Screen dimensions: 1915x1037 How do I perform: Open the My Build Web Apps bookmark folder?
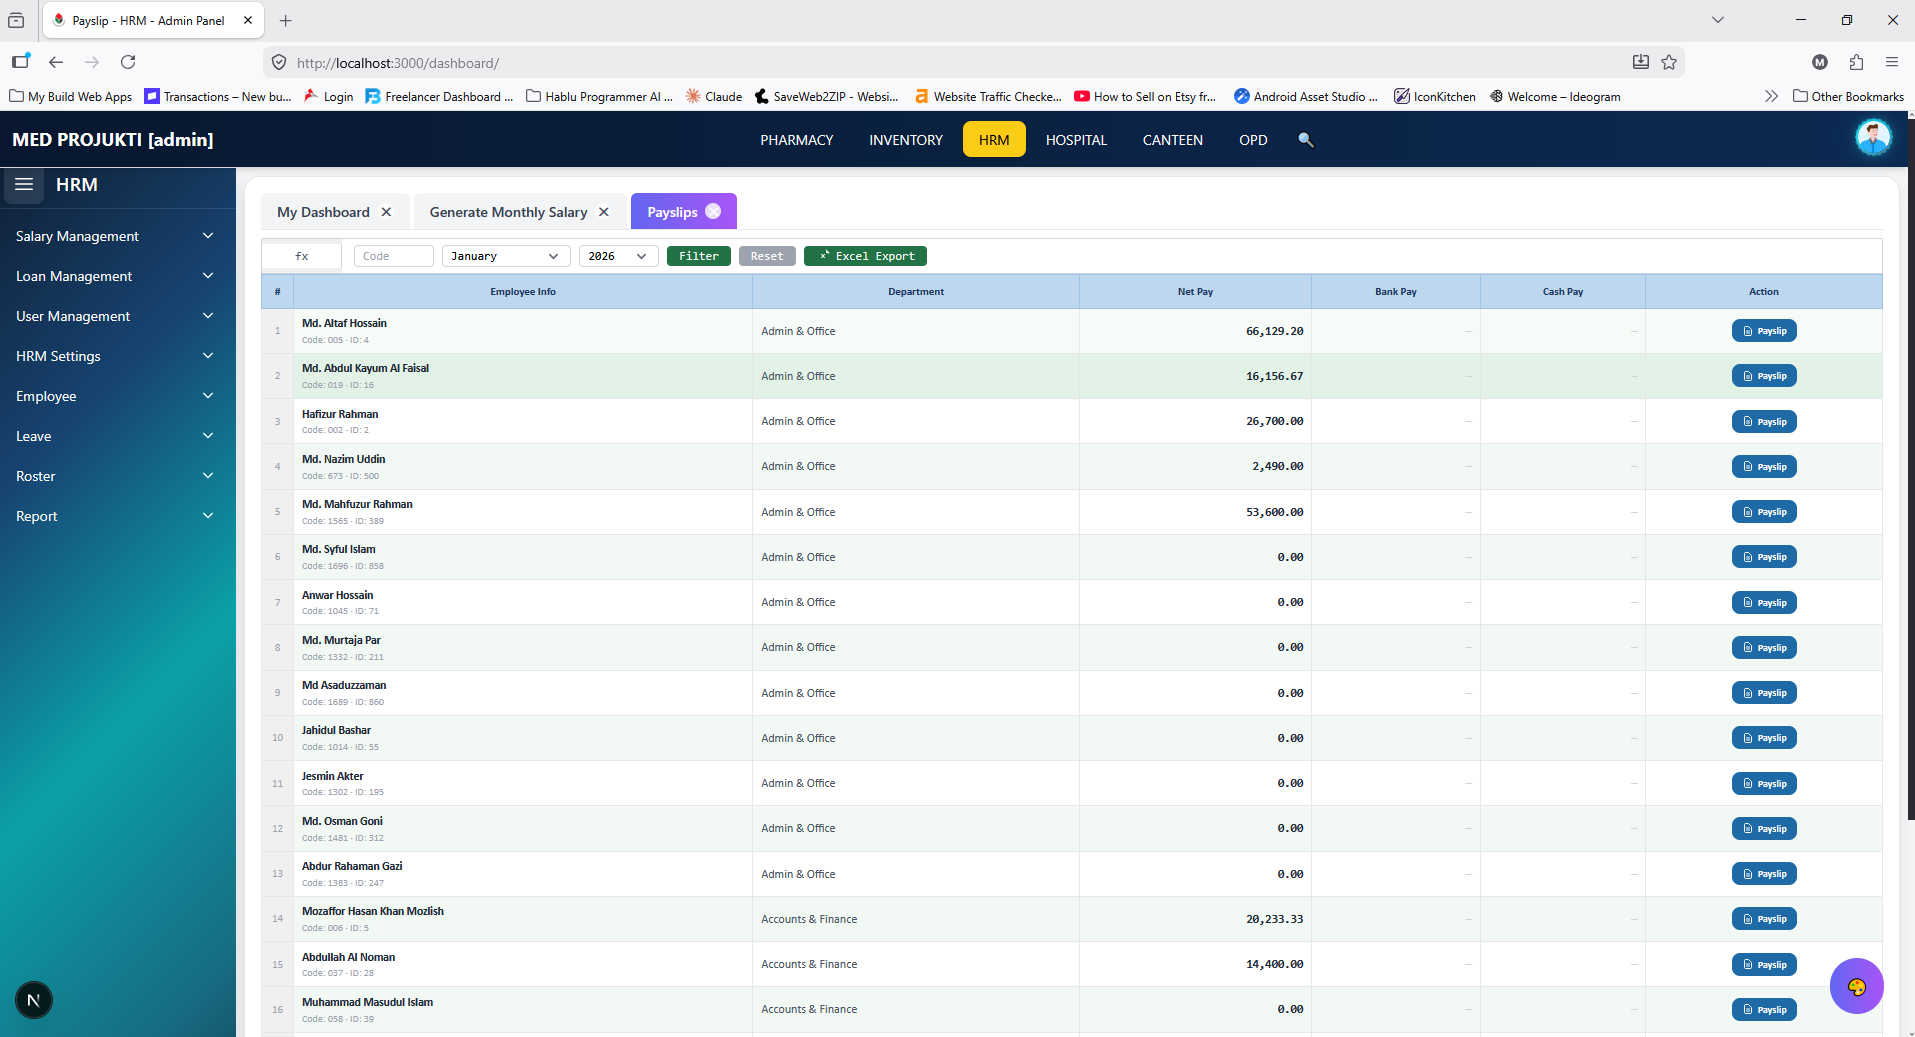pyautogui.click(x=70, y=96)
